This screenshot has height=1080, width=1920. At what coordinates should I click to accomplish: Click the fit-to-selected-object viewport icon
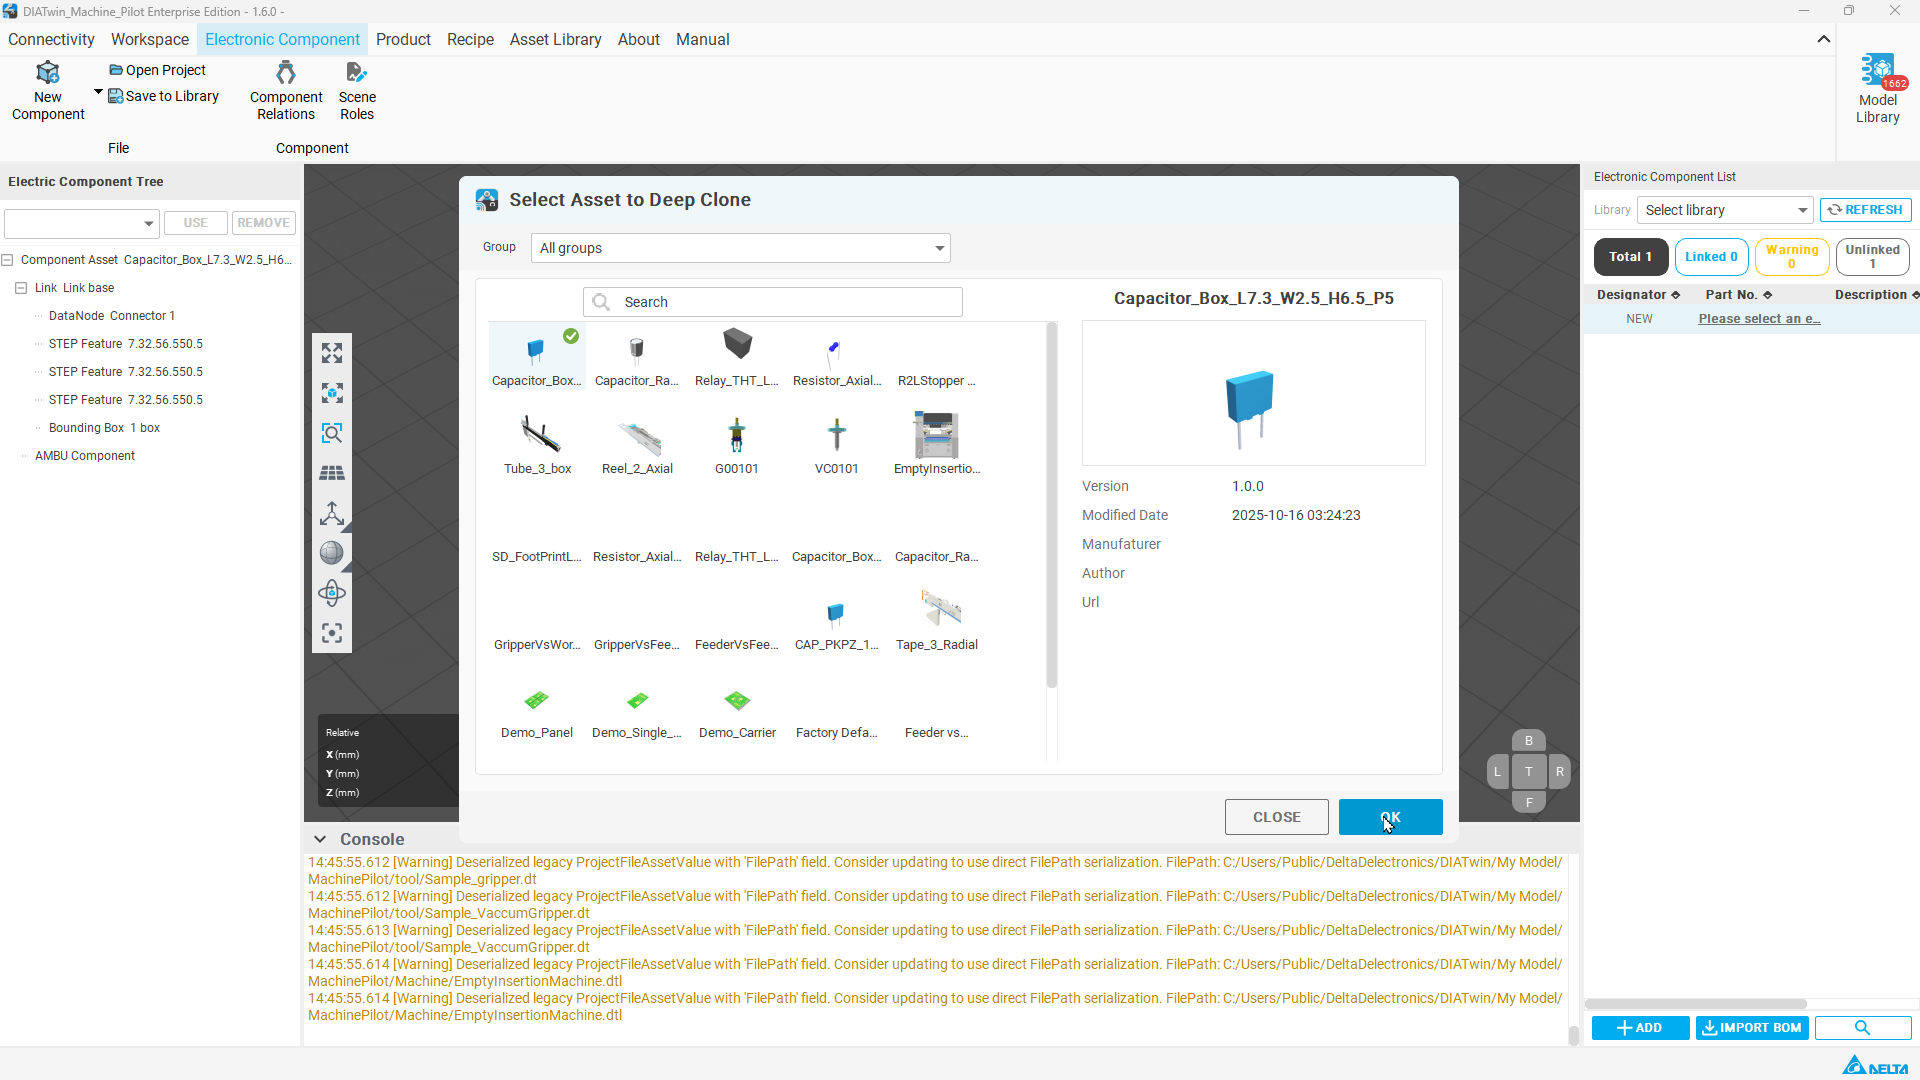[332, 393]
